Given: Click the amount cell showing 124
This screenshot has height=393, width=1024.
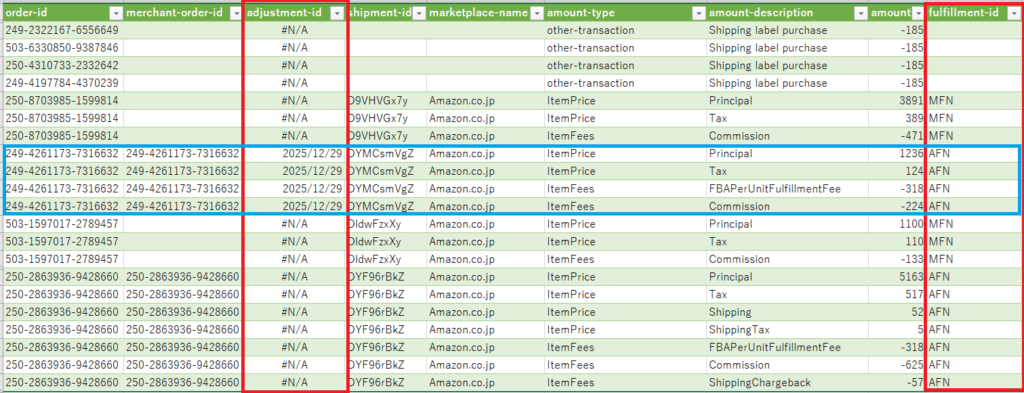Looking at the screenshot, I should point(897,171).
